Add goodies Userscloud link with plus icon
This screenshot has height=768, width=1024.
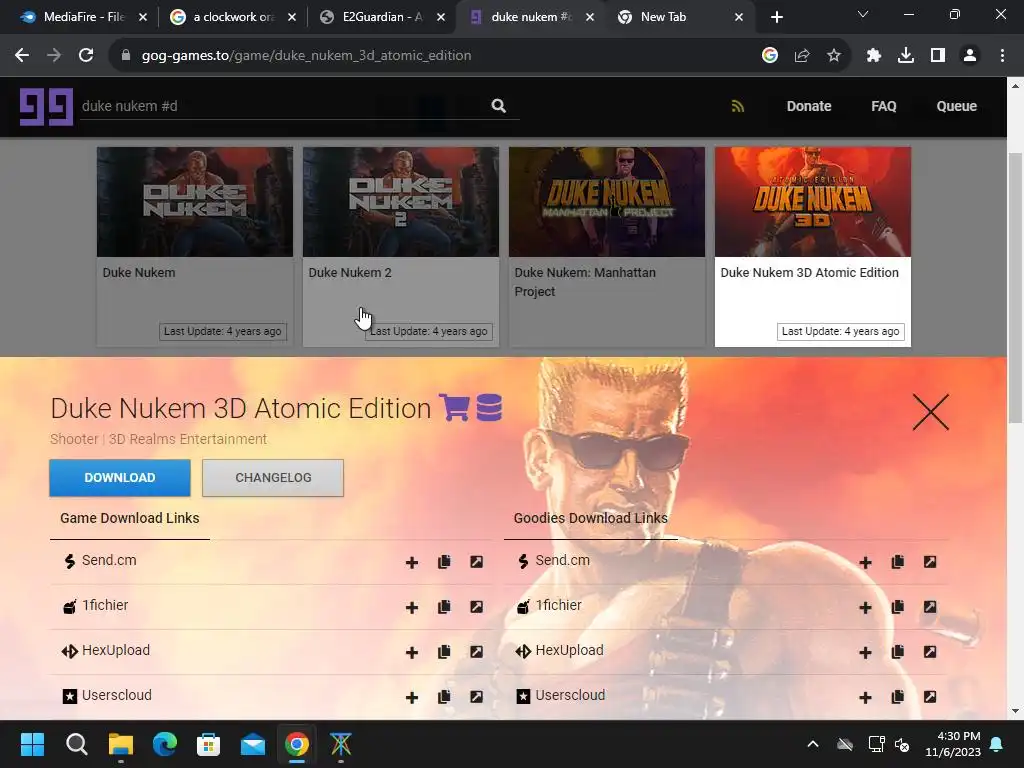point(865,697)
